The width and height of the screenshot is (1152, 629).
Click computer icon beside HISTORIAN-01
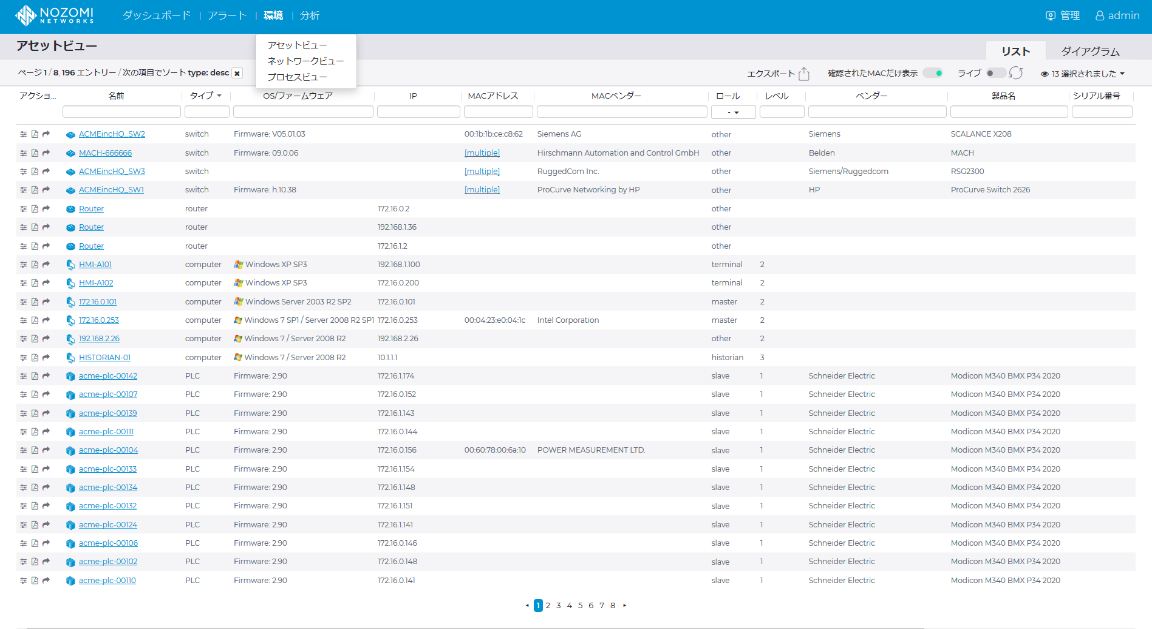[x=71, y=358]
